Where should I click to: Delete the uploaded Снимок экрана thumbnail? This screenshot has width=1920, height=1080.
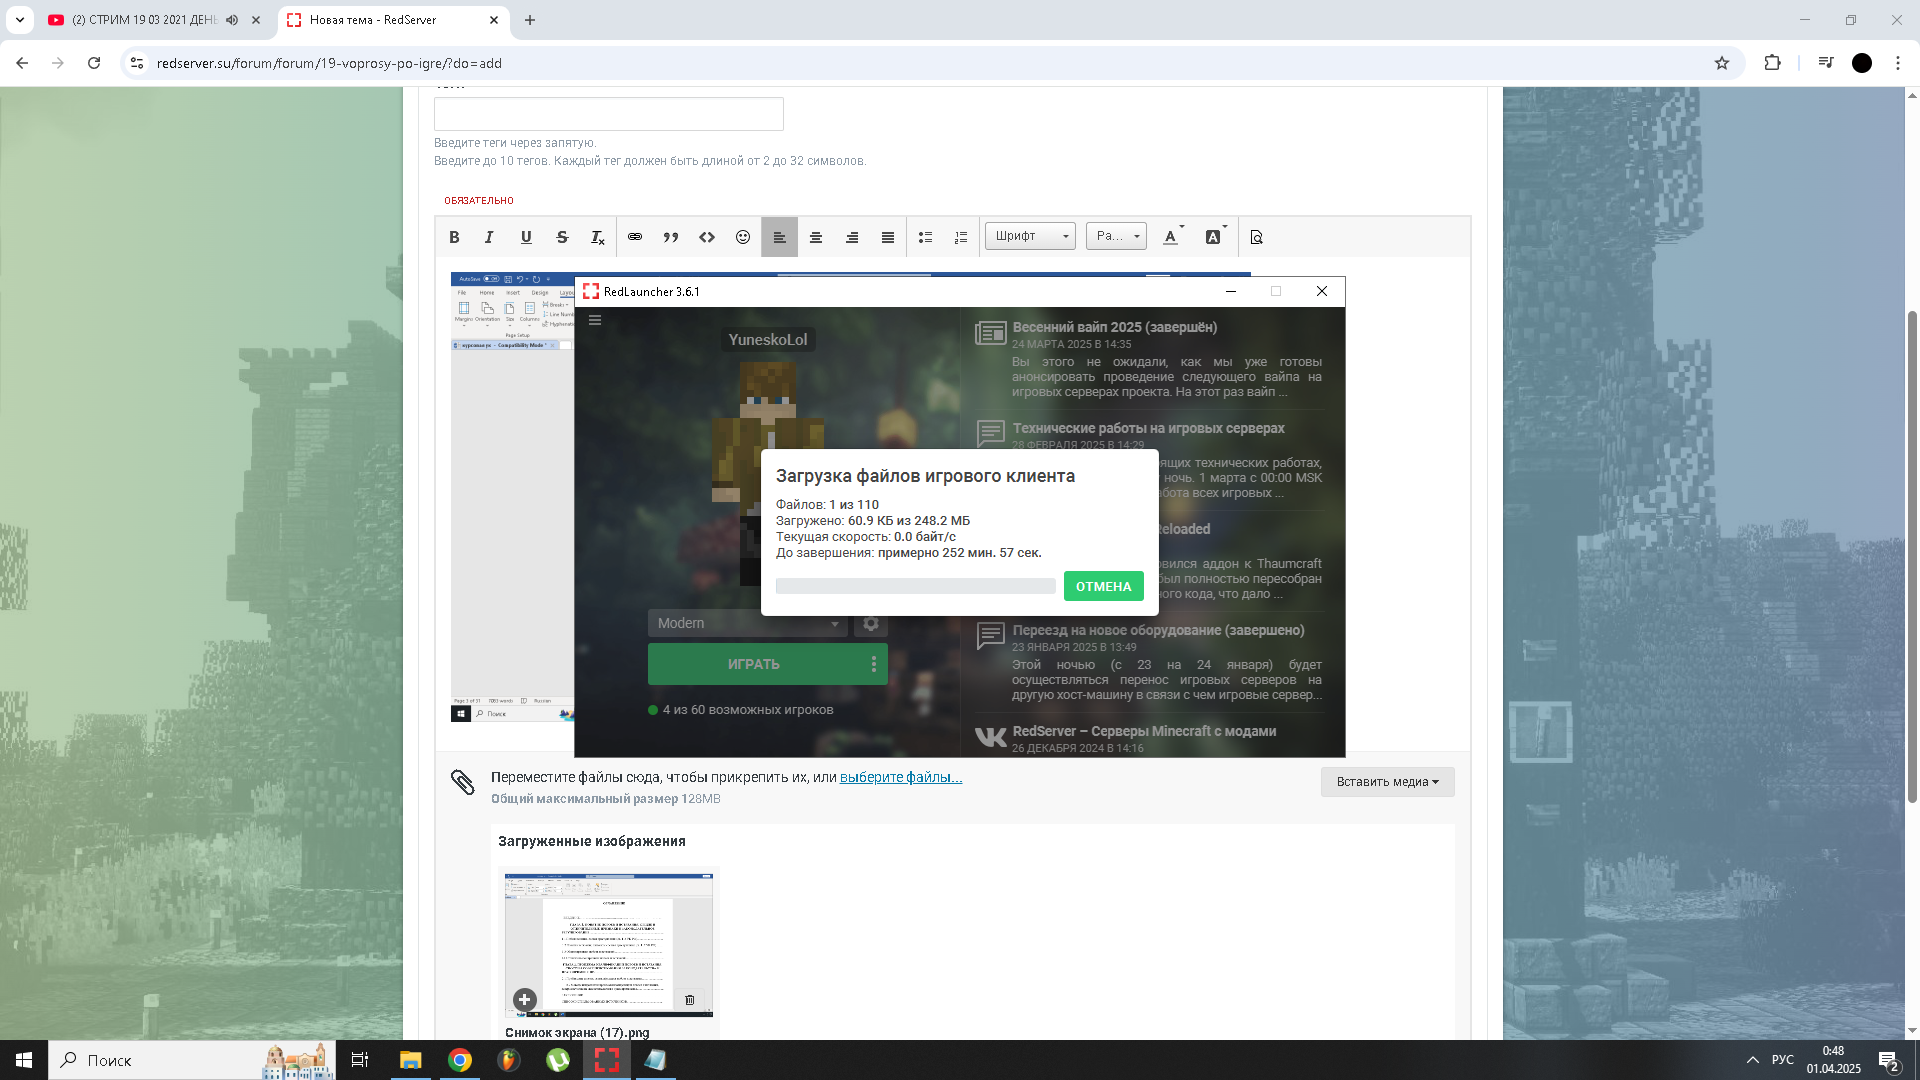click(690, 999)
